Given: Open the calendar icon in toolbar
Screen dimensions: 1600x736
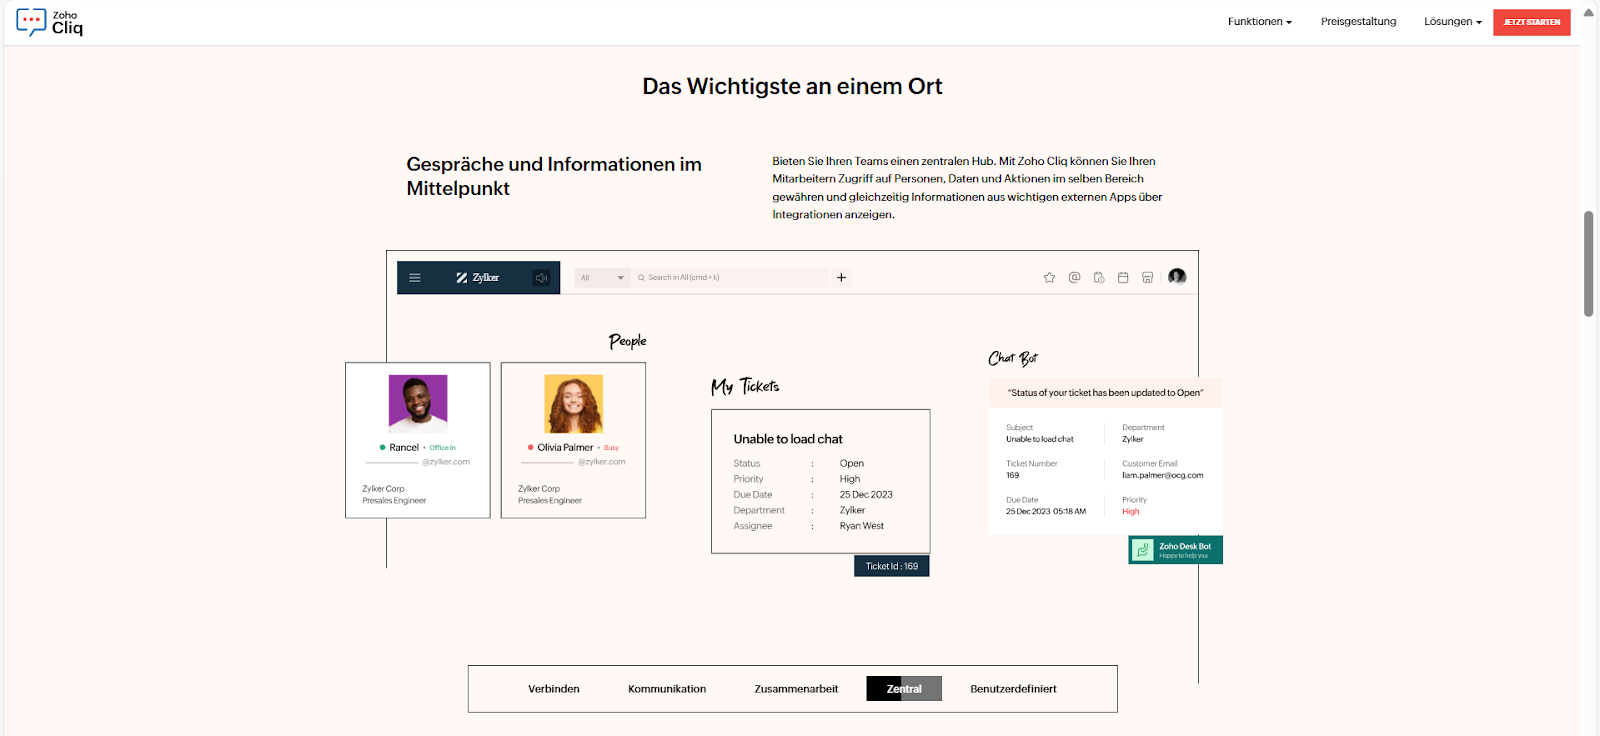Looking at the screenshot, I should 1123,278.
